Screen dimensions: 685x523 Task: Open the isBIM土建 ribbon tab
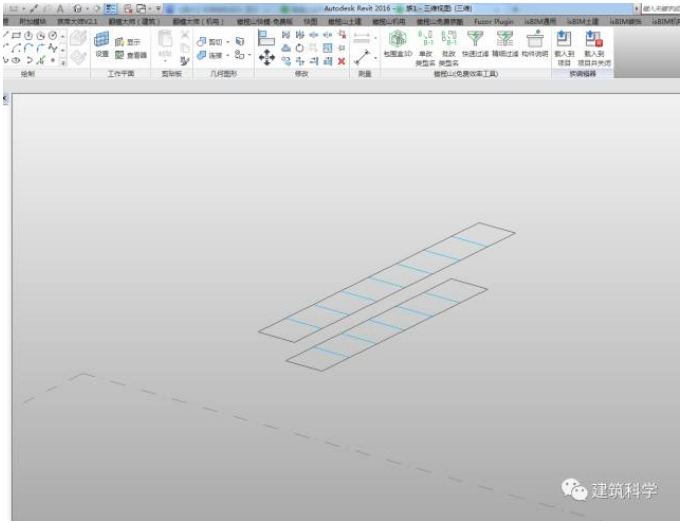pos(582,21)
